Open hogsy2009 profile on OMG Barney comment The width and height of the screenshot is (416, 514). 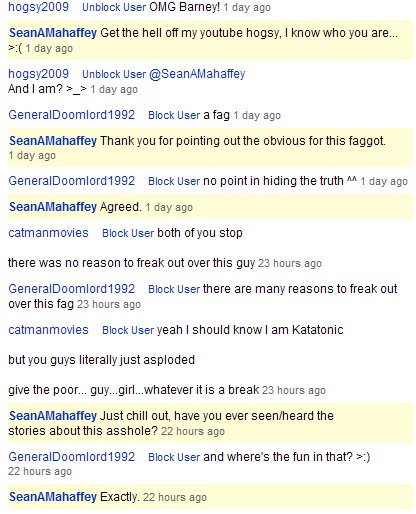[38, 7]
